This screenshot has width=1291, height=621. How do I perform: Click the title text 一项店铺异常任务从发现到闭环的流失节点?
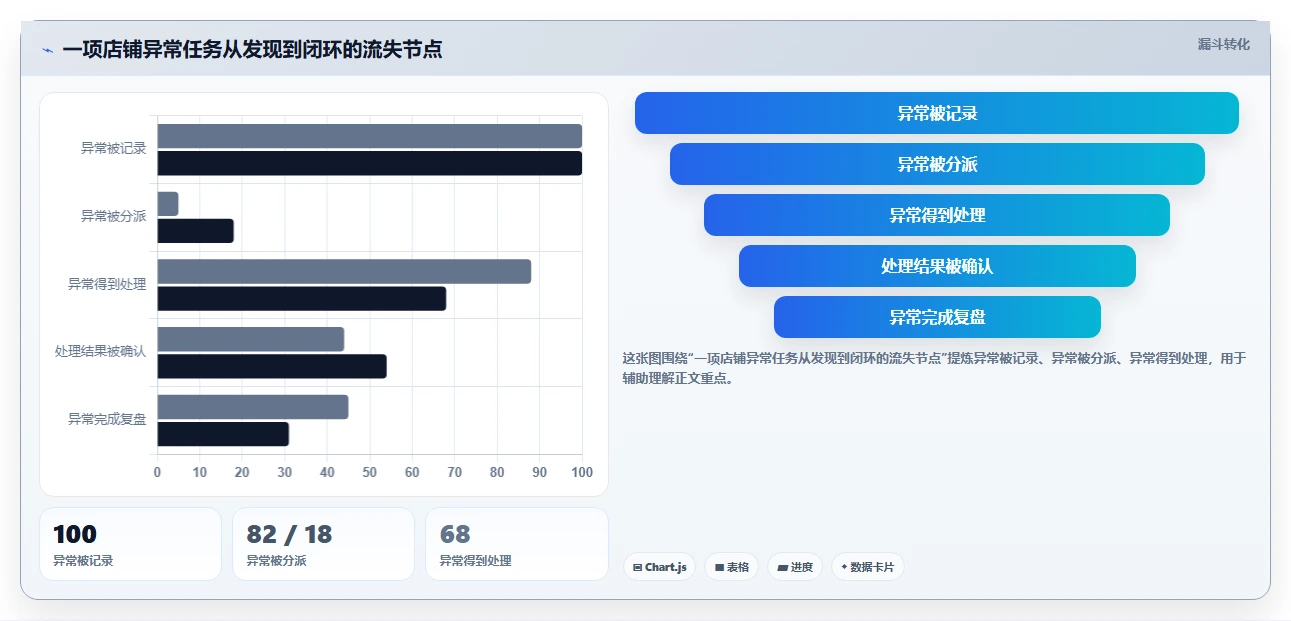(252, 50)
